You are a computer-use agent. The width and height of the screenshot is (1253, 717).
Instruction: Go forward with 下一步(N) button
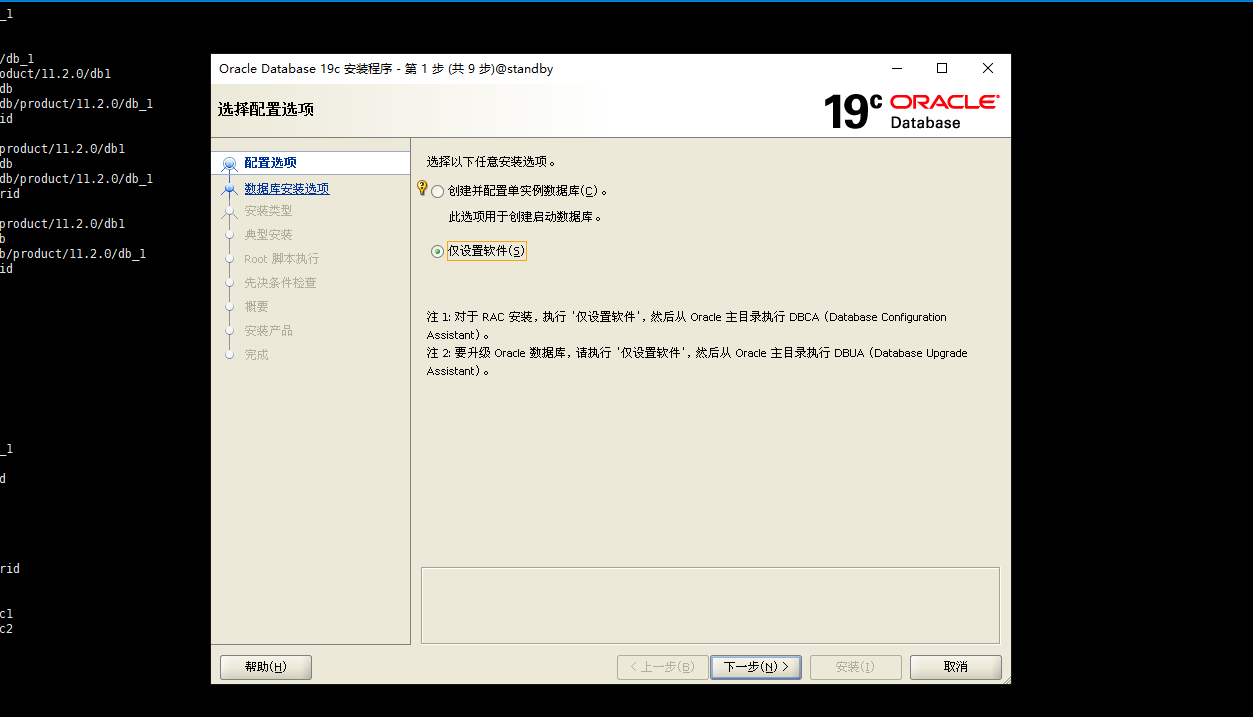coord(755,667)
